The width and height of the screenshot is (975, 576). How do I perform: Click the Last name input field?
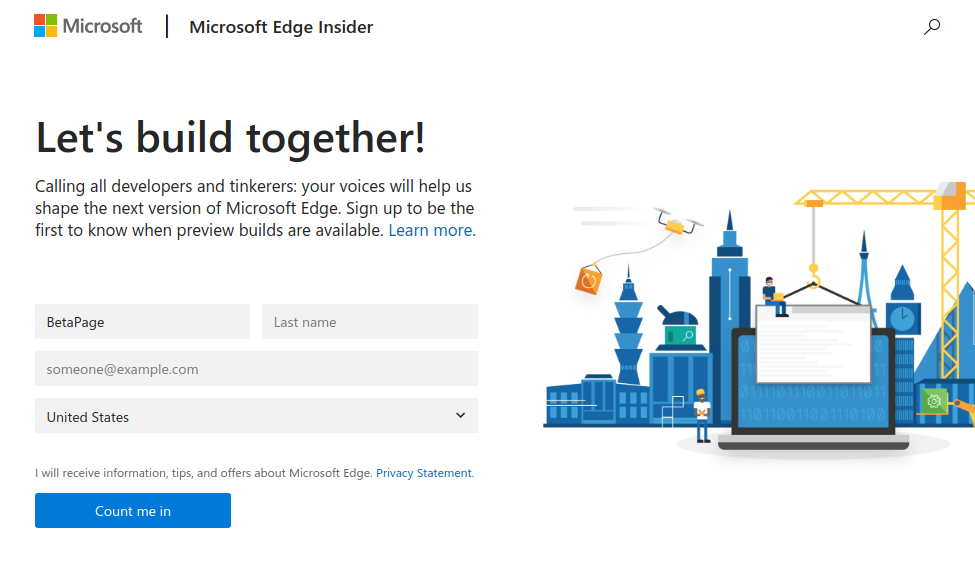[x=370, y=322]
